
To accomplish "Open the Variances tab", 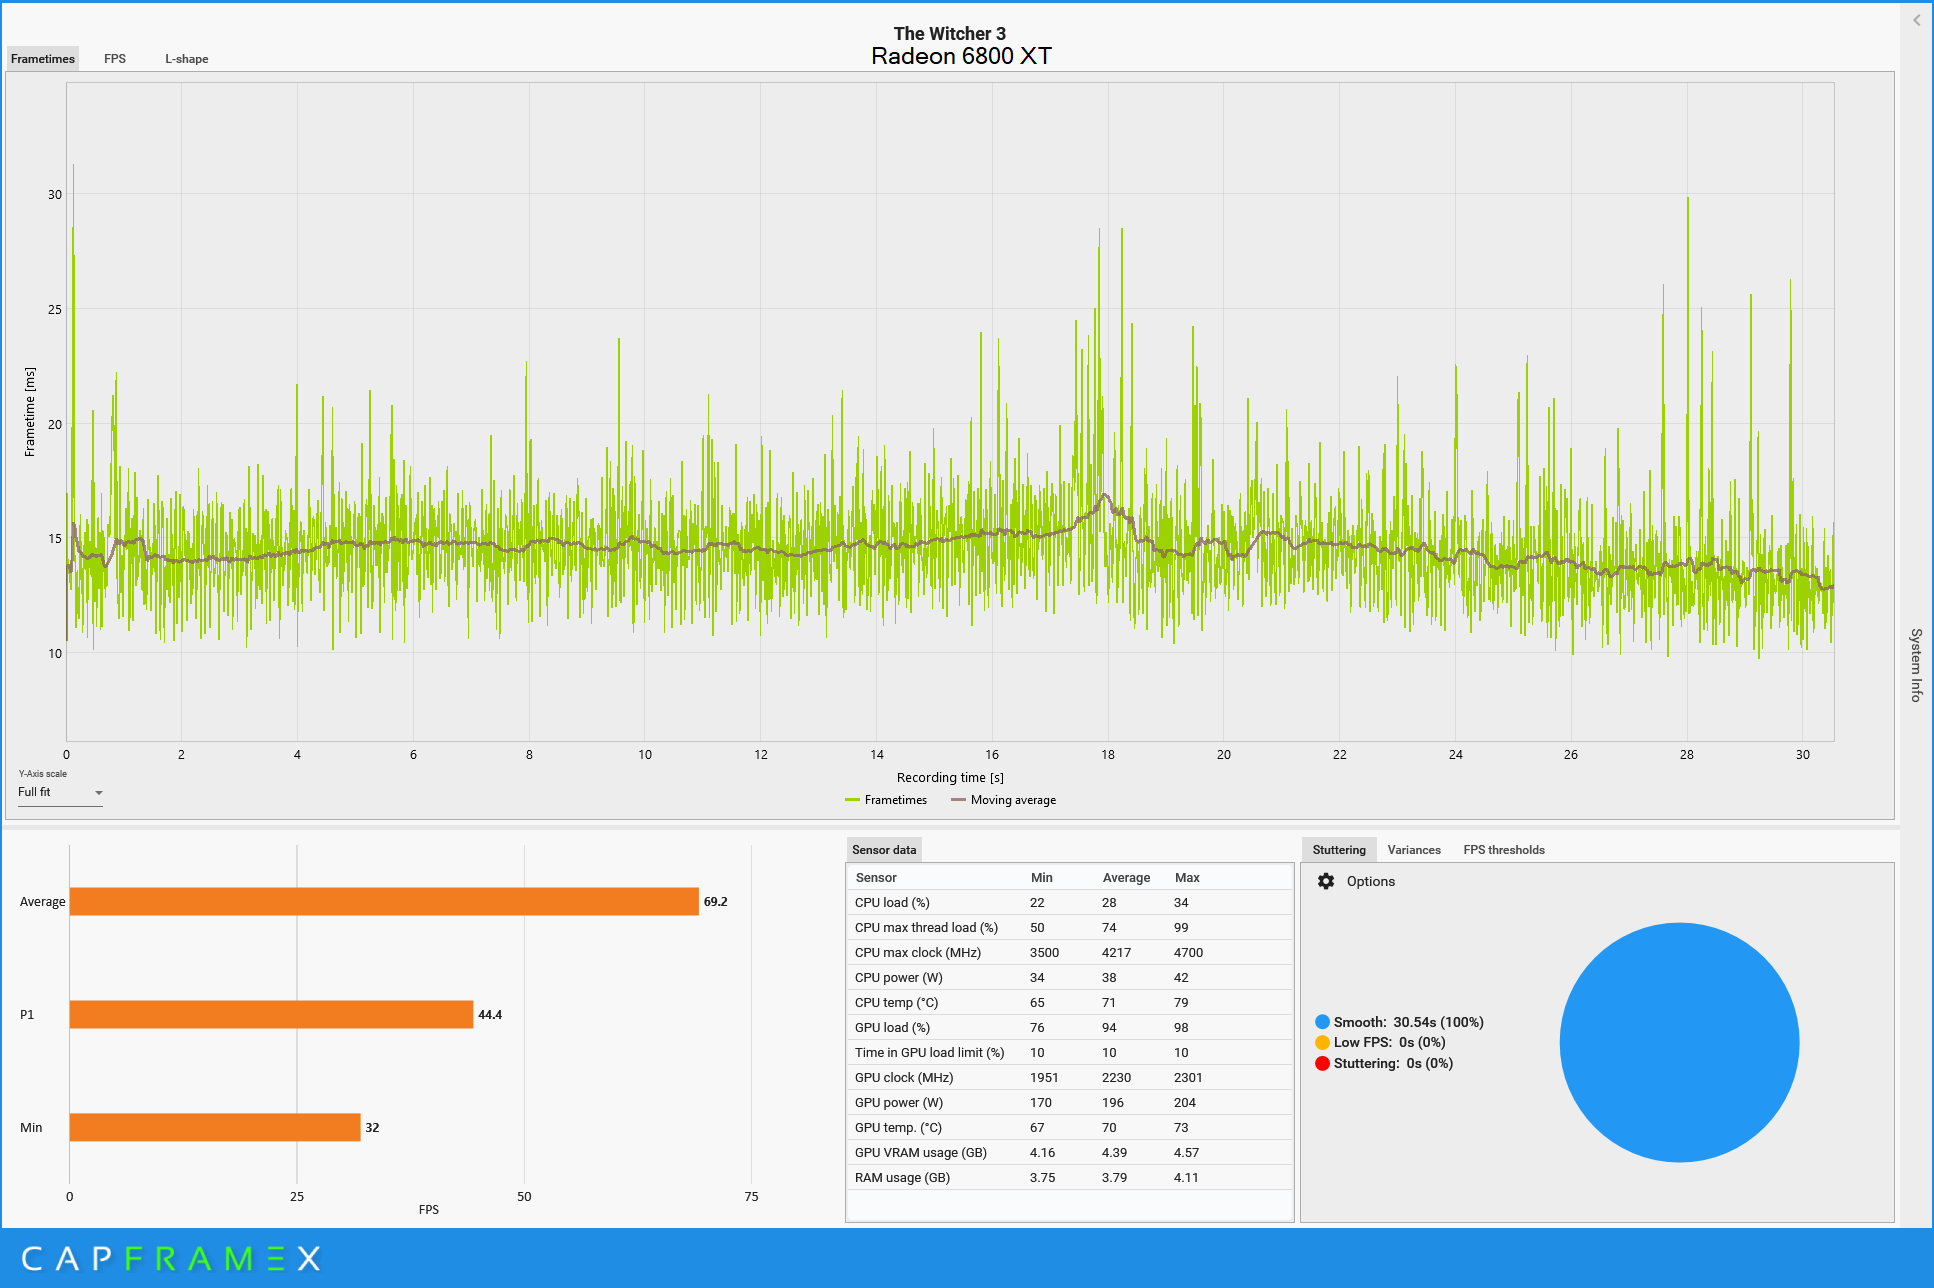I will pos(1413,850).
